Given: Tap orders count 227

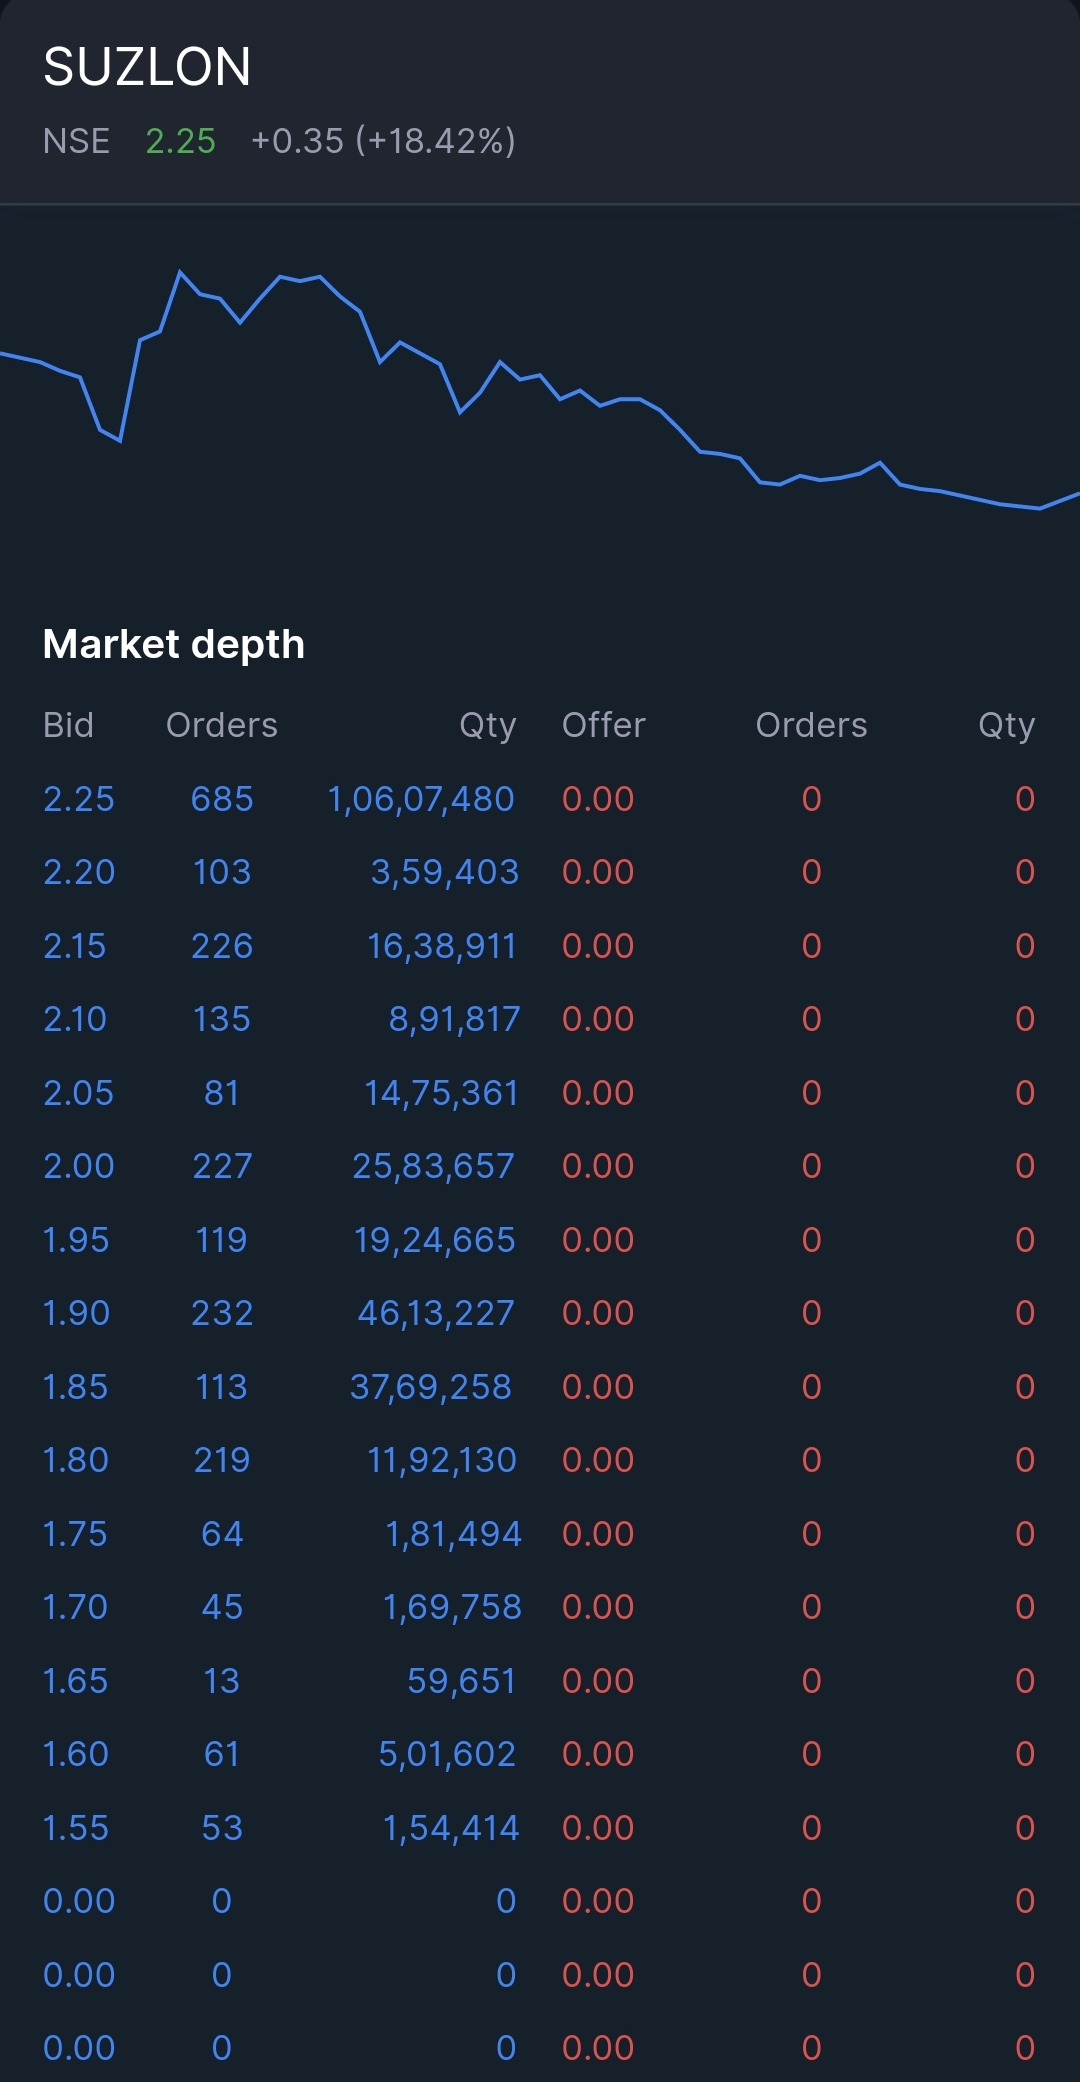Looking at the screenshot, I should (222, 1166).
